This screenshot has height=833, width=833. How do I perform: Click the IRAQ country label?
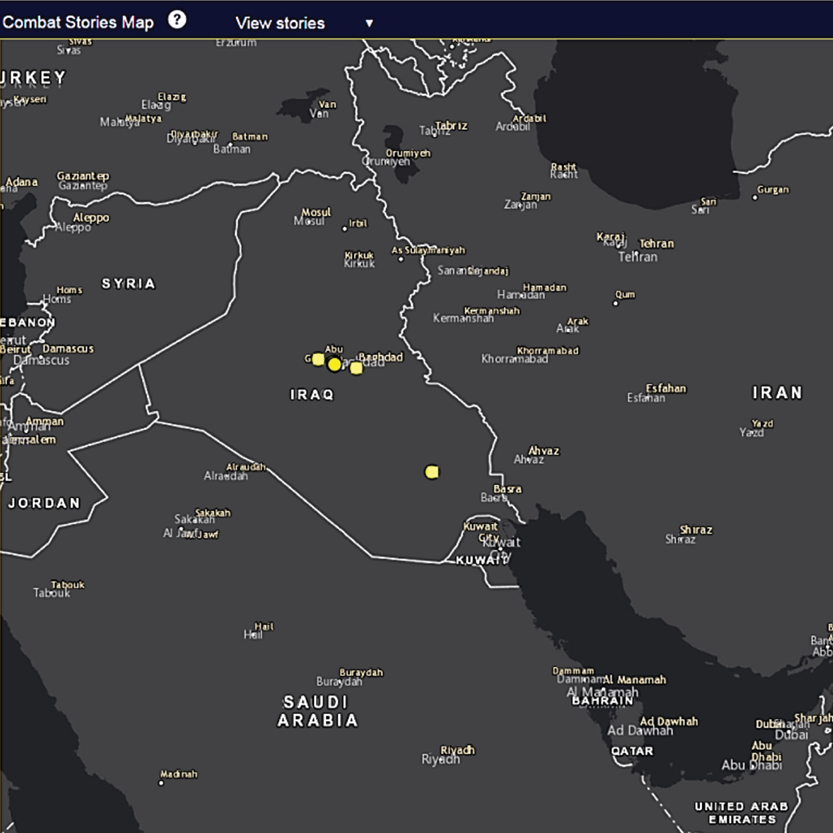pyautogui.click(x=312, y=395)
